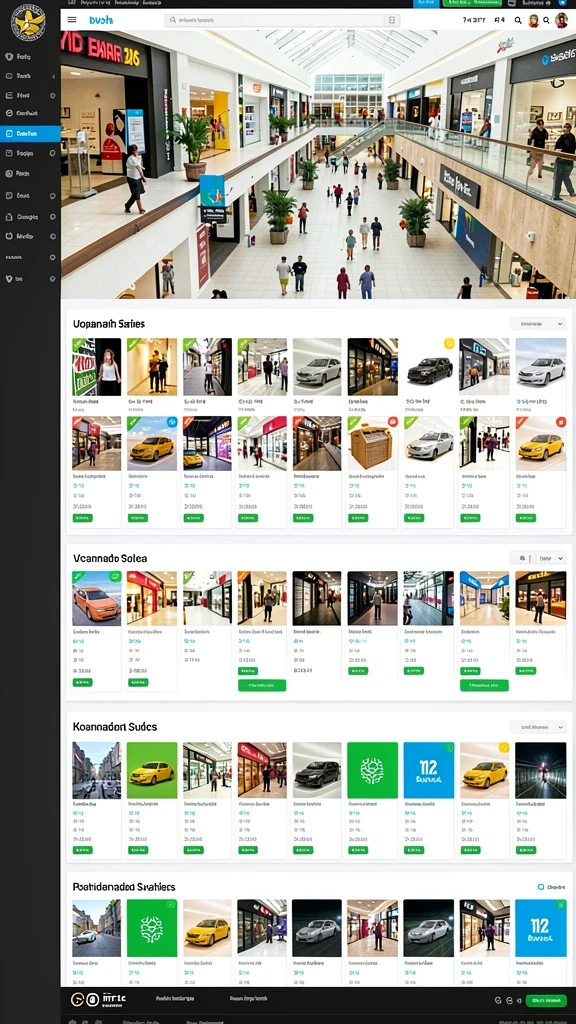The height and width of the screenshot is (1024, 576).
Task: Click the green button under the yellow taxi card with the blue badge
Action: [138, 518]
